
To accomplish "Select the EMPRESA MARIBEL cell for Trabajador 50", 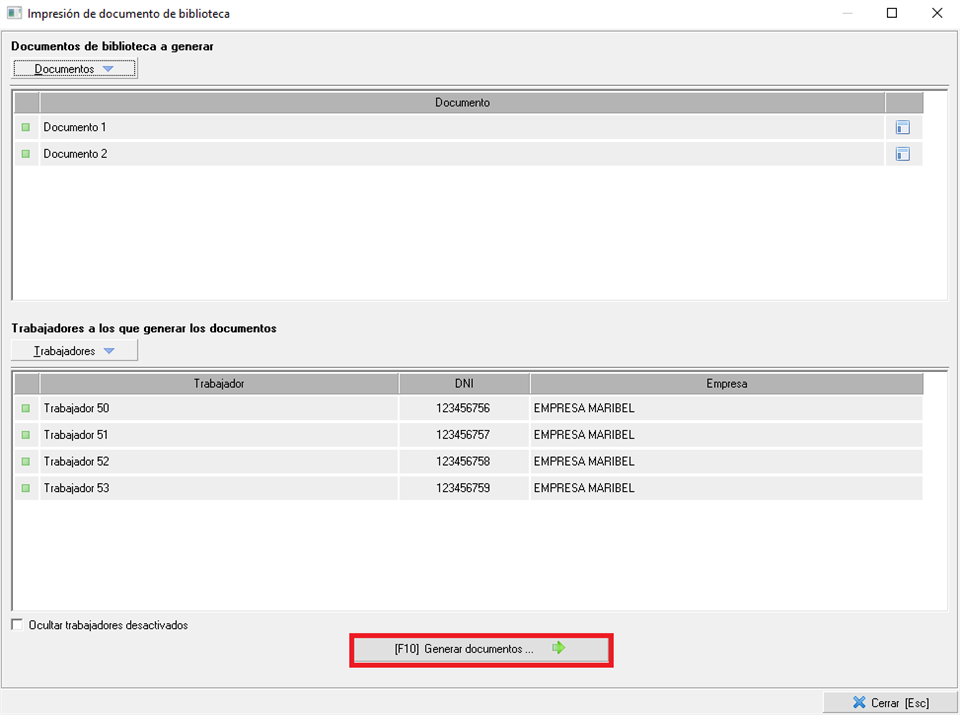I will (x=726, y=408).
